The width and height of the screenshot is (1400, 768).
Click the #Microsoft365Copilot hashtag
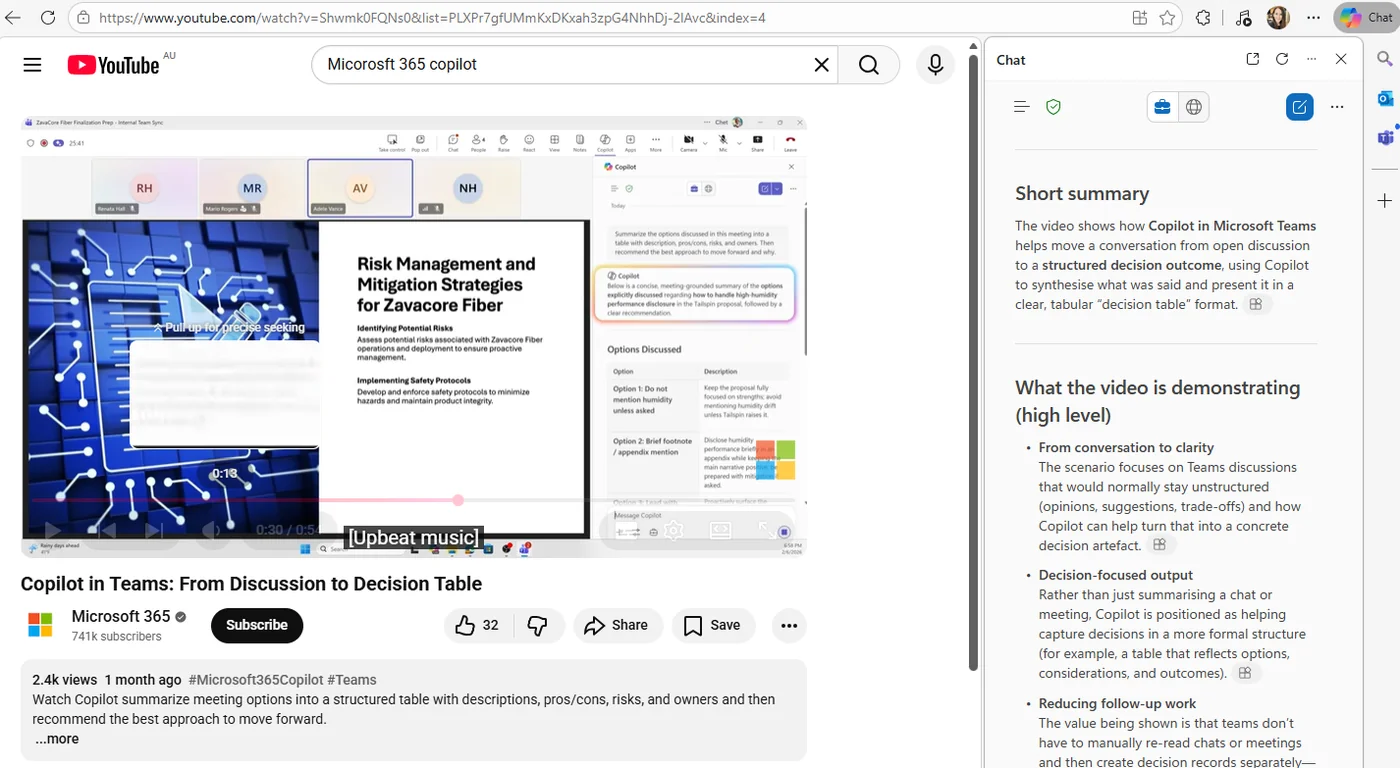[x=255, y=680]
